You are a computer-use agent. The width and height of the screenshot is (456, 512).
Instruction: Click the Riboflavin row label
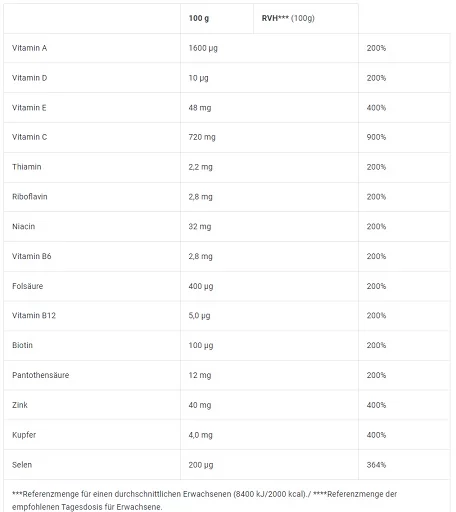30,197
